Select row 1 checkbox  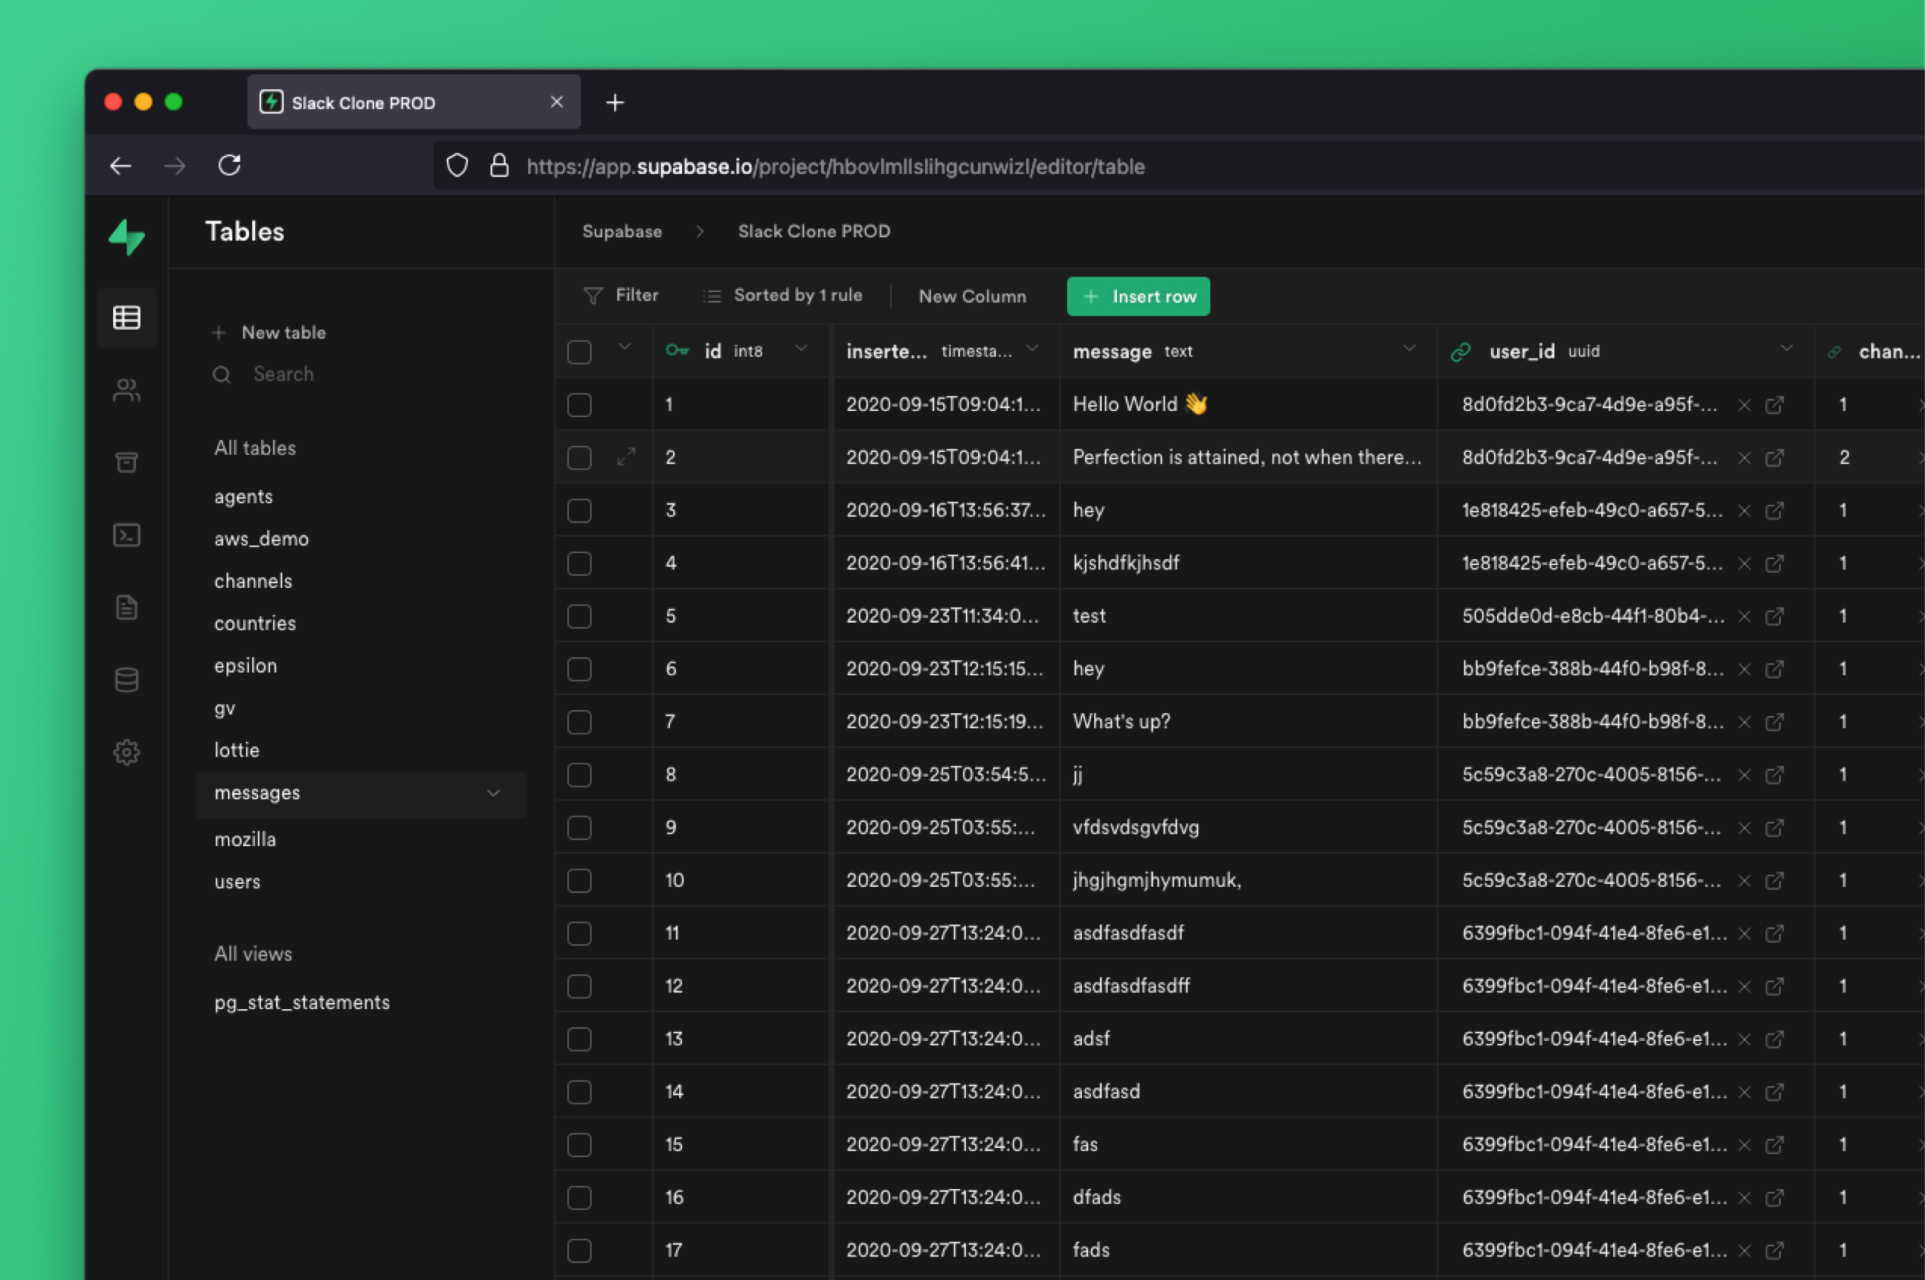coord(579,405)
